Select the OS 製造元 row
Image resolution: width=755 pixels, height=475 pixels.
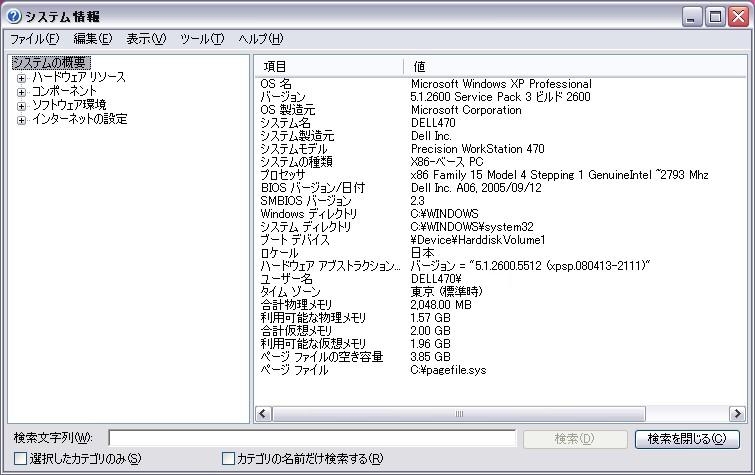point(501,110)
